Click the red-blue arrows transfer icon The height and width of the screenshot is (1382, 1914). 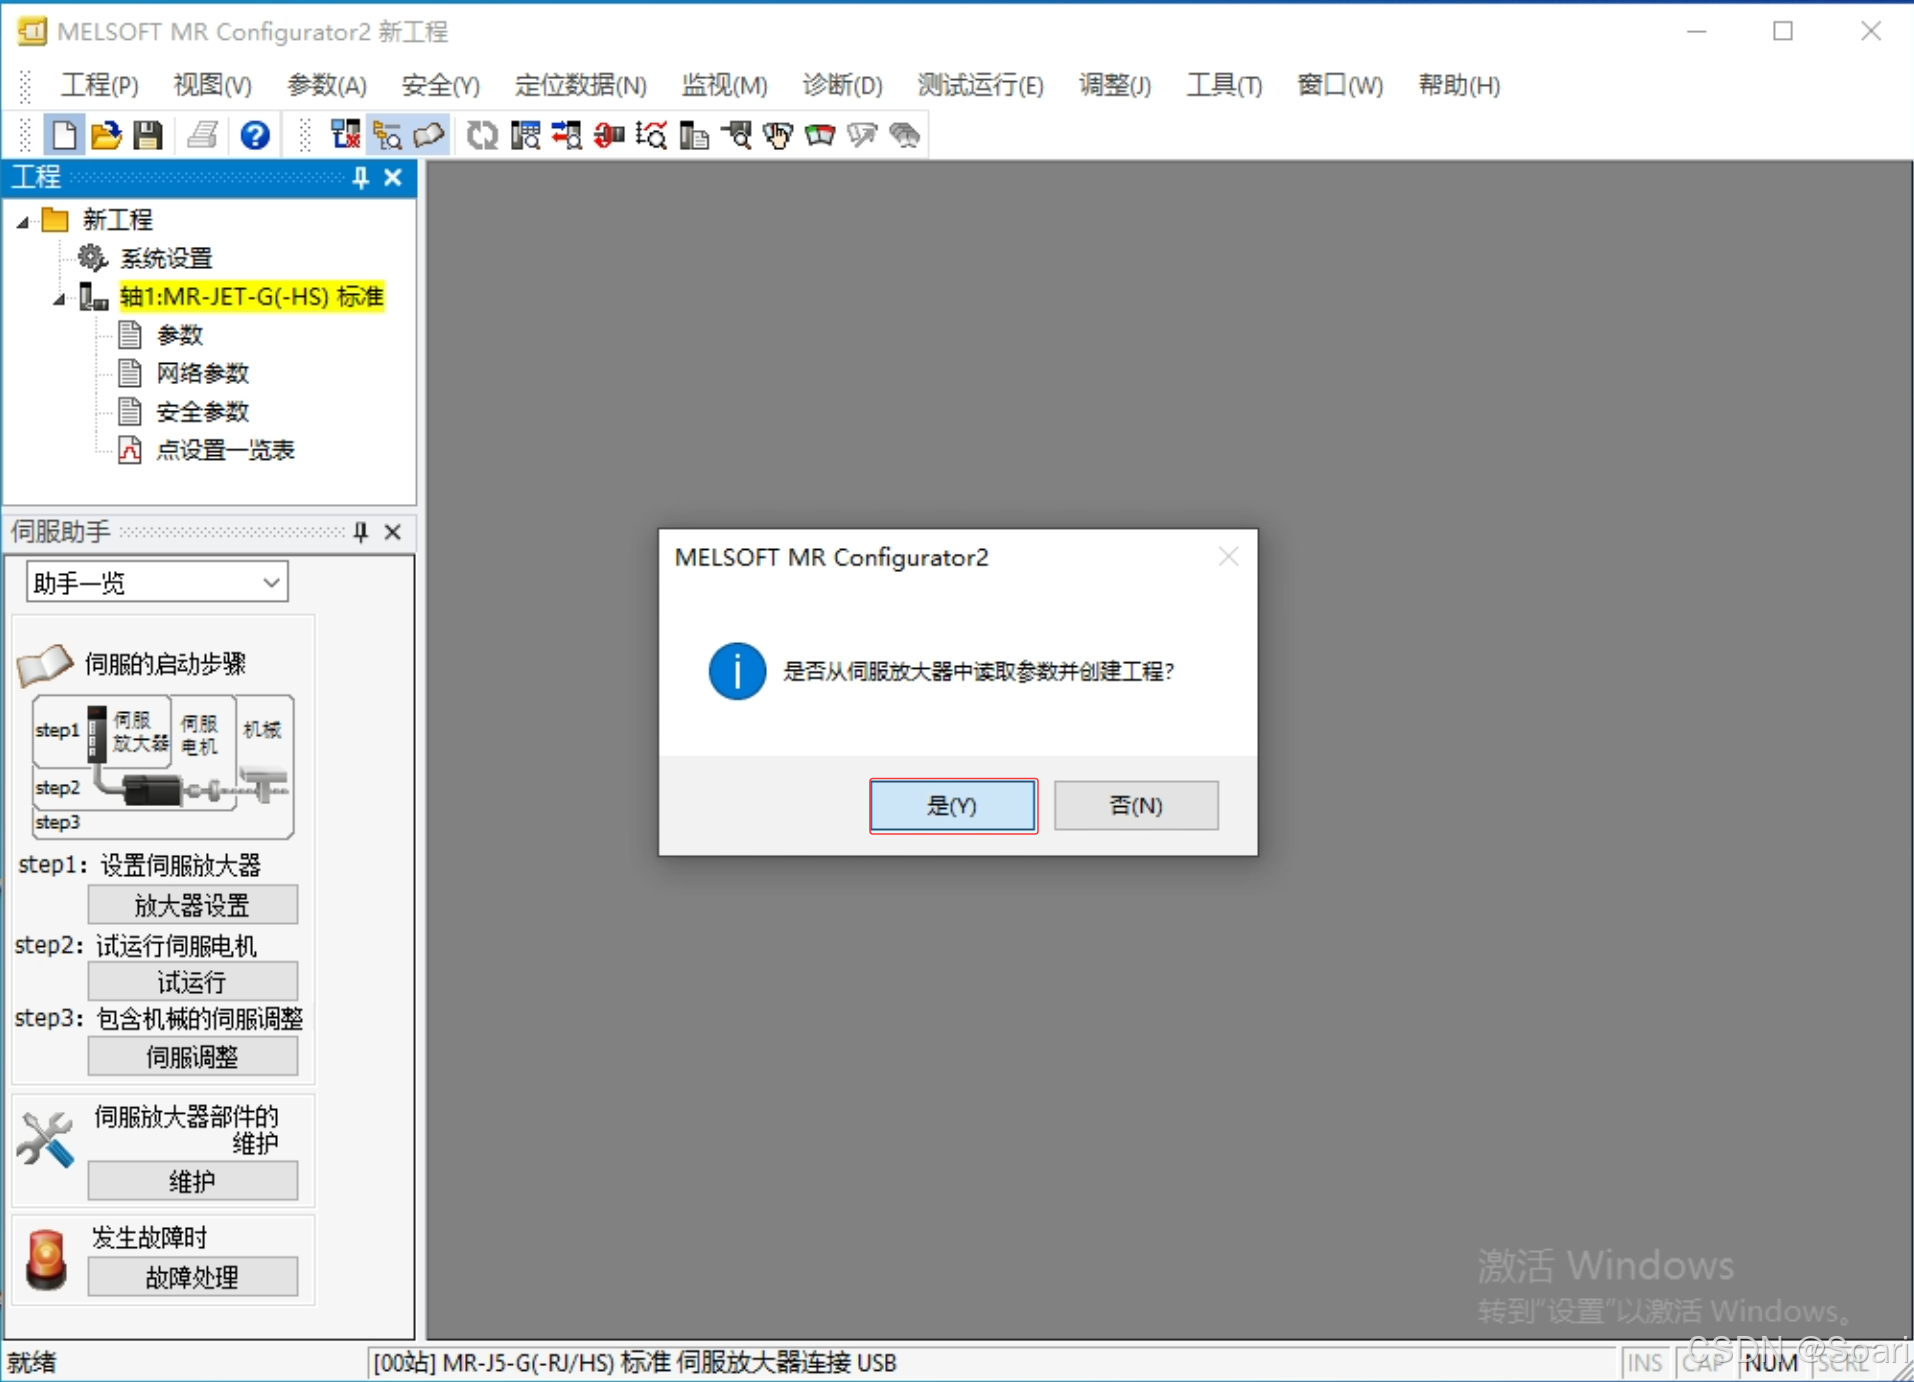(x=566, y=135)
